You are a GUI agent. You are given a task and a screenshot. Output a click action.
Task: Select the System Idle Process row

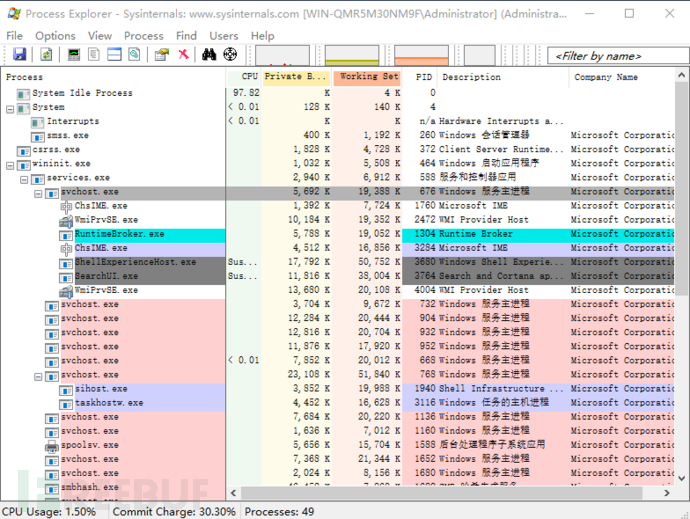(x=338, y=93)
